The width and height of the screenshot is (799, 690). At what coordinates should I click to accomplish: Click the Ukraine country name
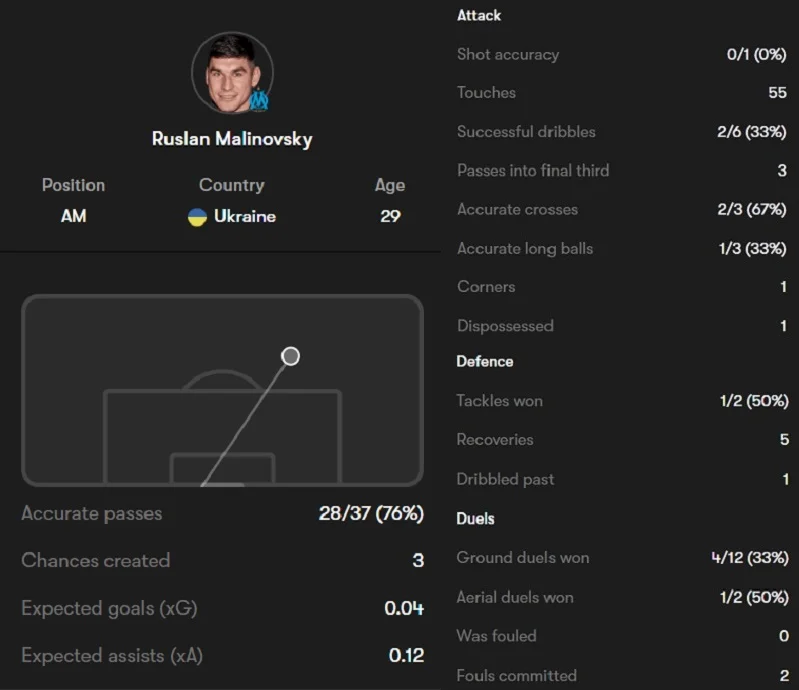click(244, 217)
